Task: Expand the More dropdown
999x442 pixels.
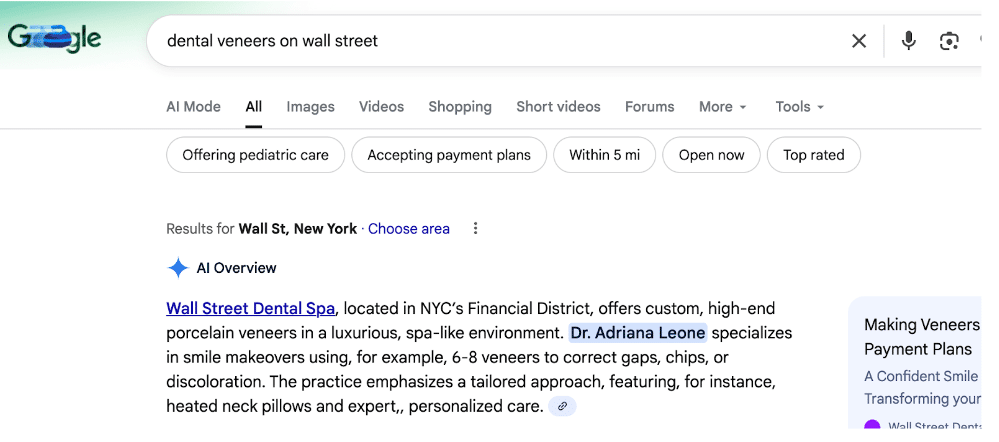Action: 722,107
